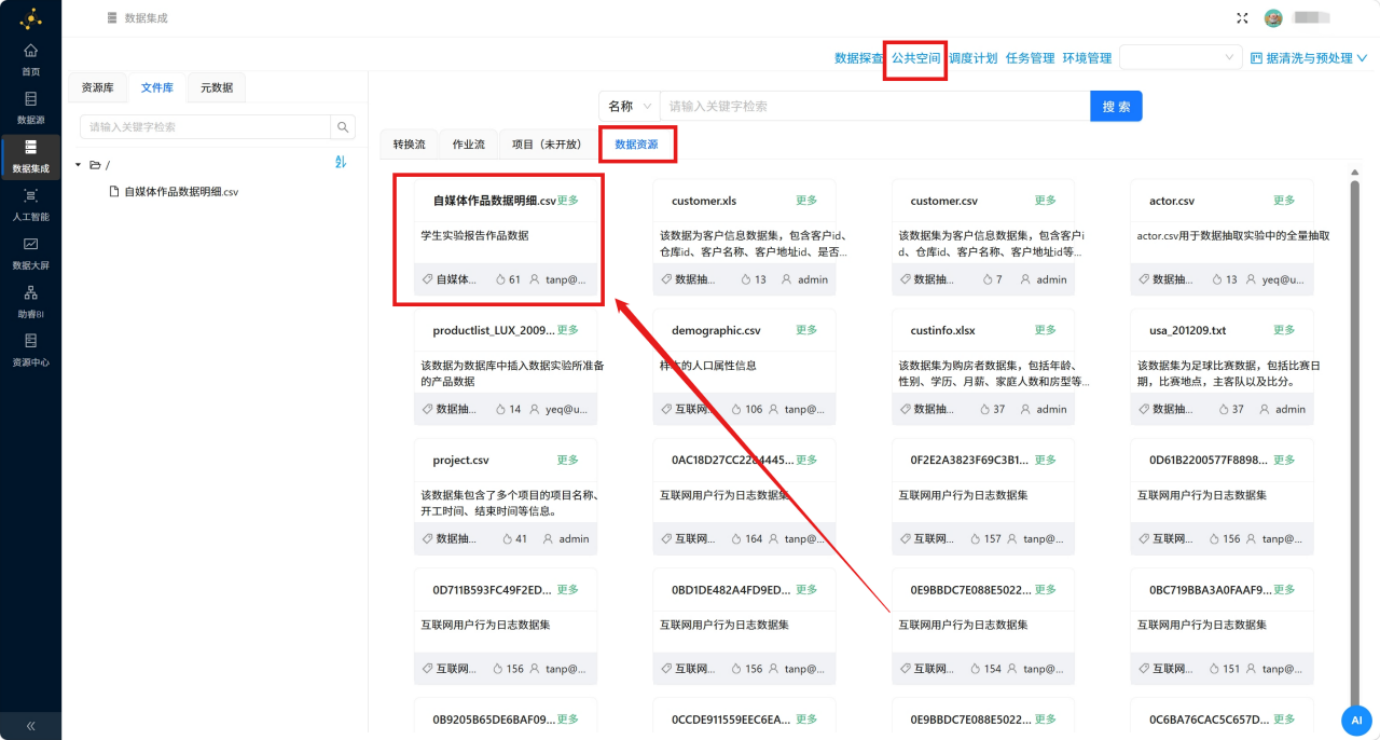Switch to the 作业流 tab
This screenshot has height=740, width=1380.
(469, 144)
